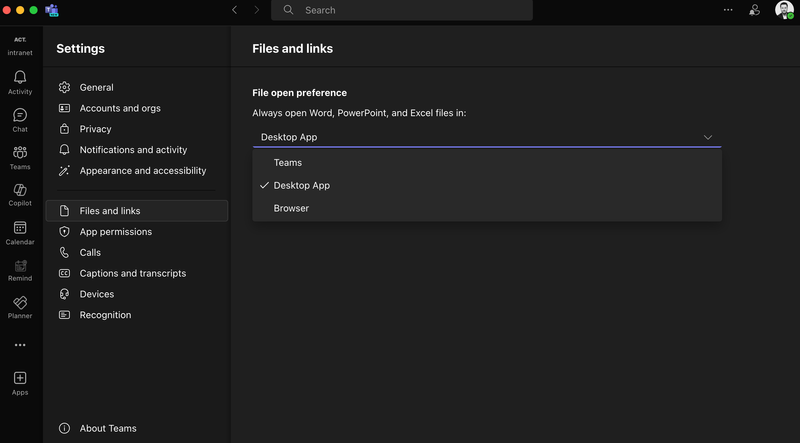
Task: Click the Search input field
Action: [x=410, y=10]
